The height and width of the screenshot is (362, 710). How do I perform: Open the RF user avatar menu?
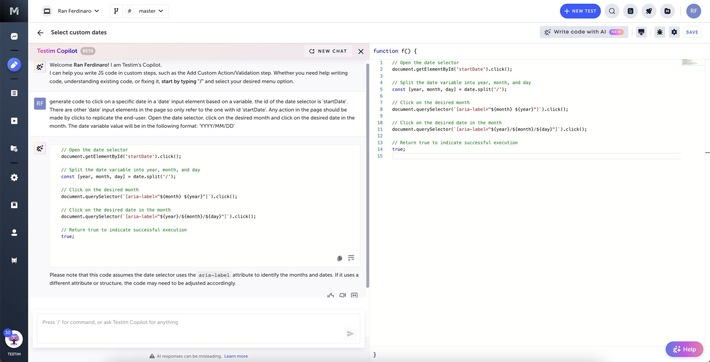(693, 11)
